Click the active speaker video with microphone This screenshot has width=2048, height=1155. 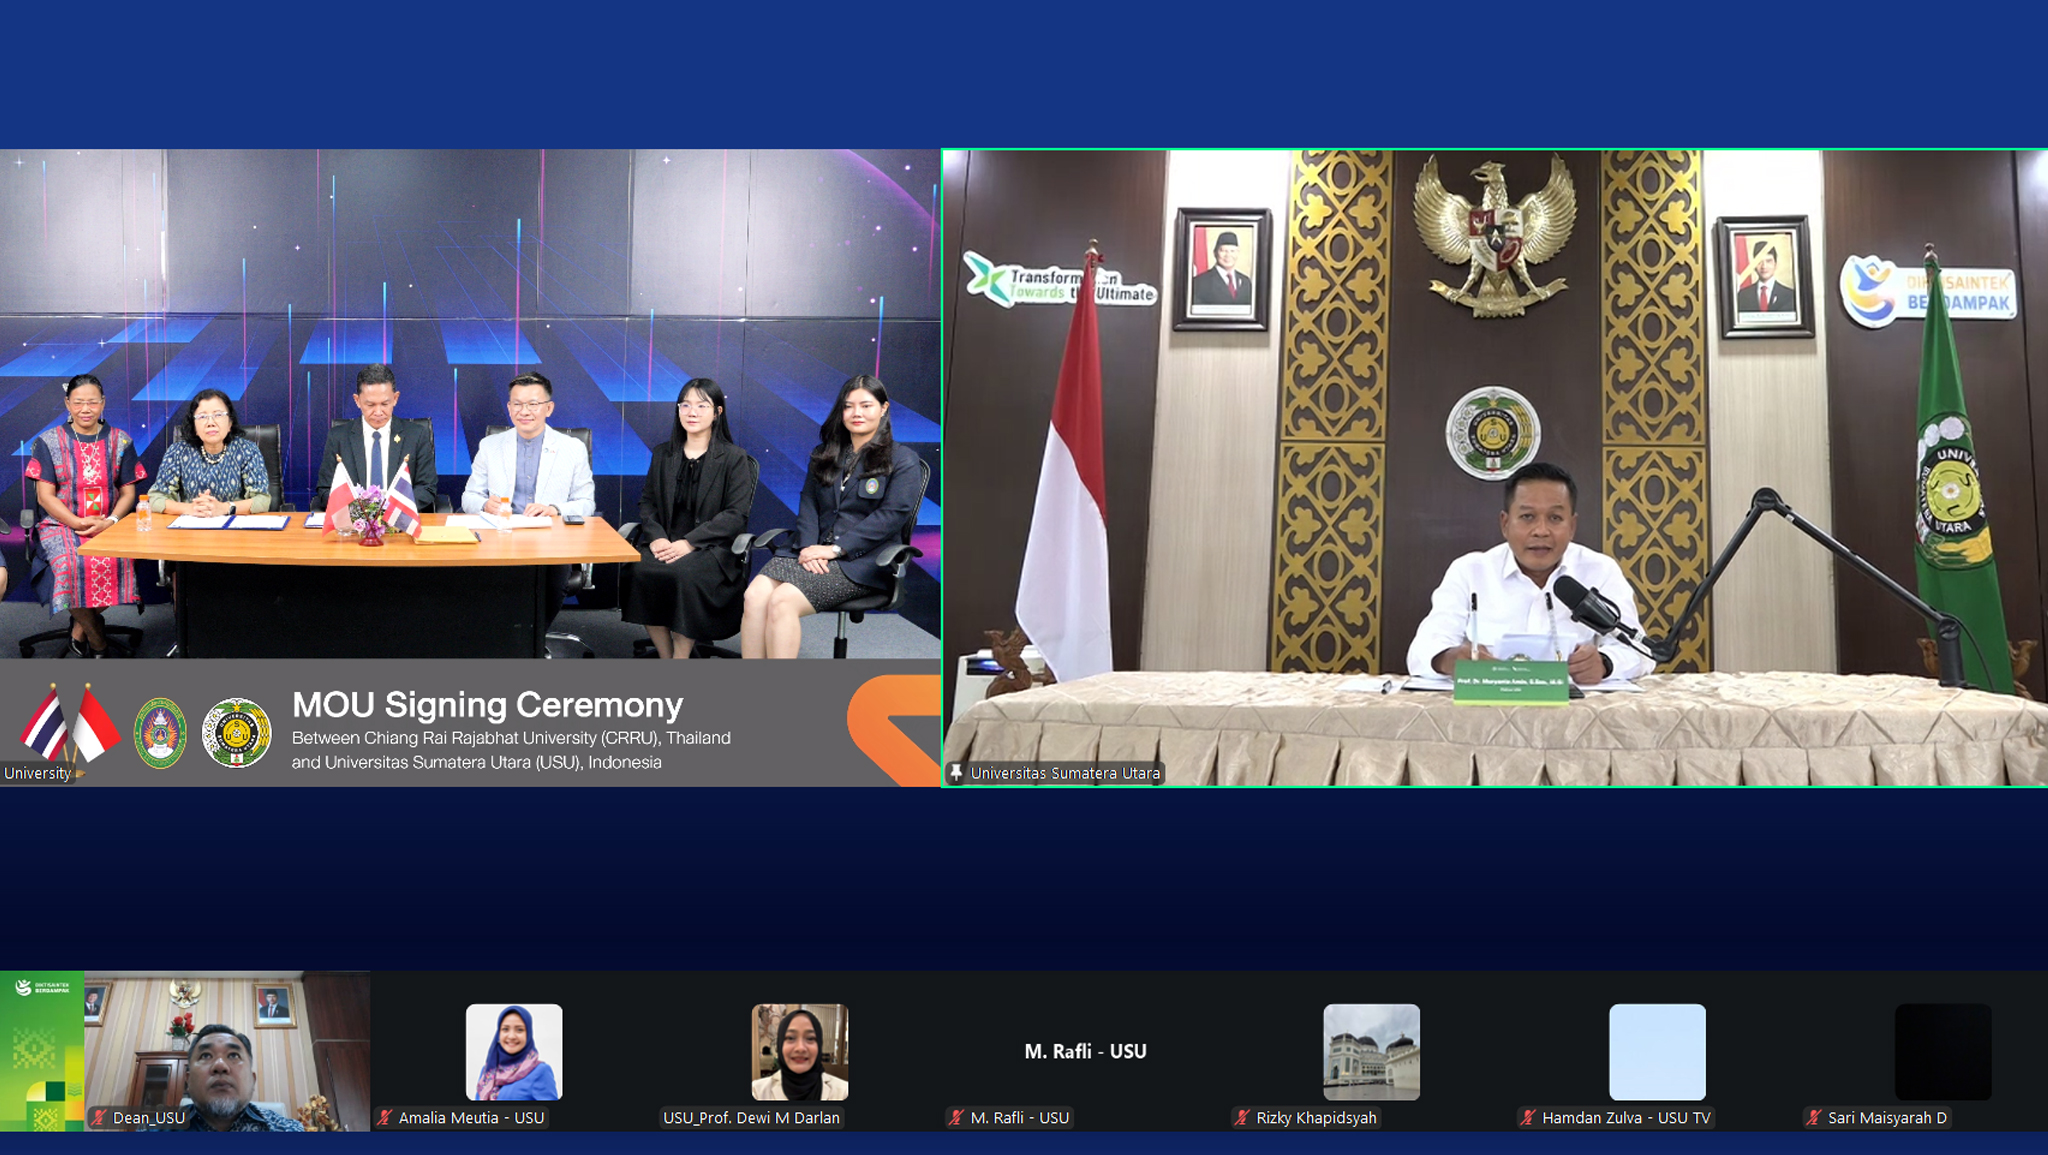click(1494, 468)
